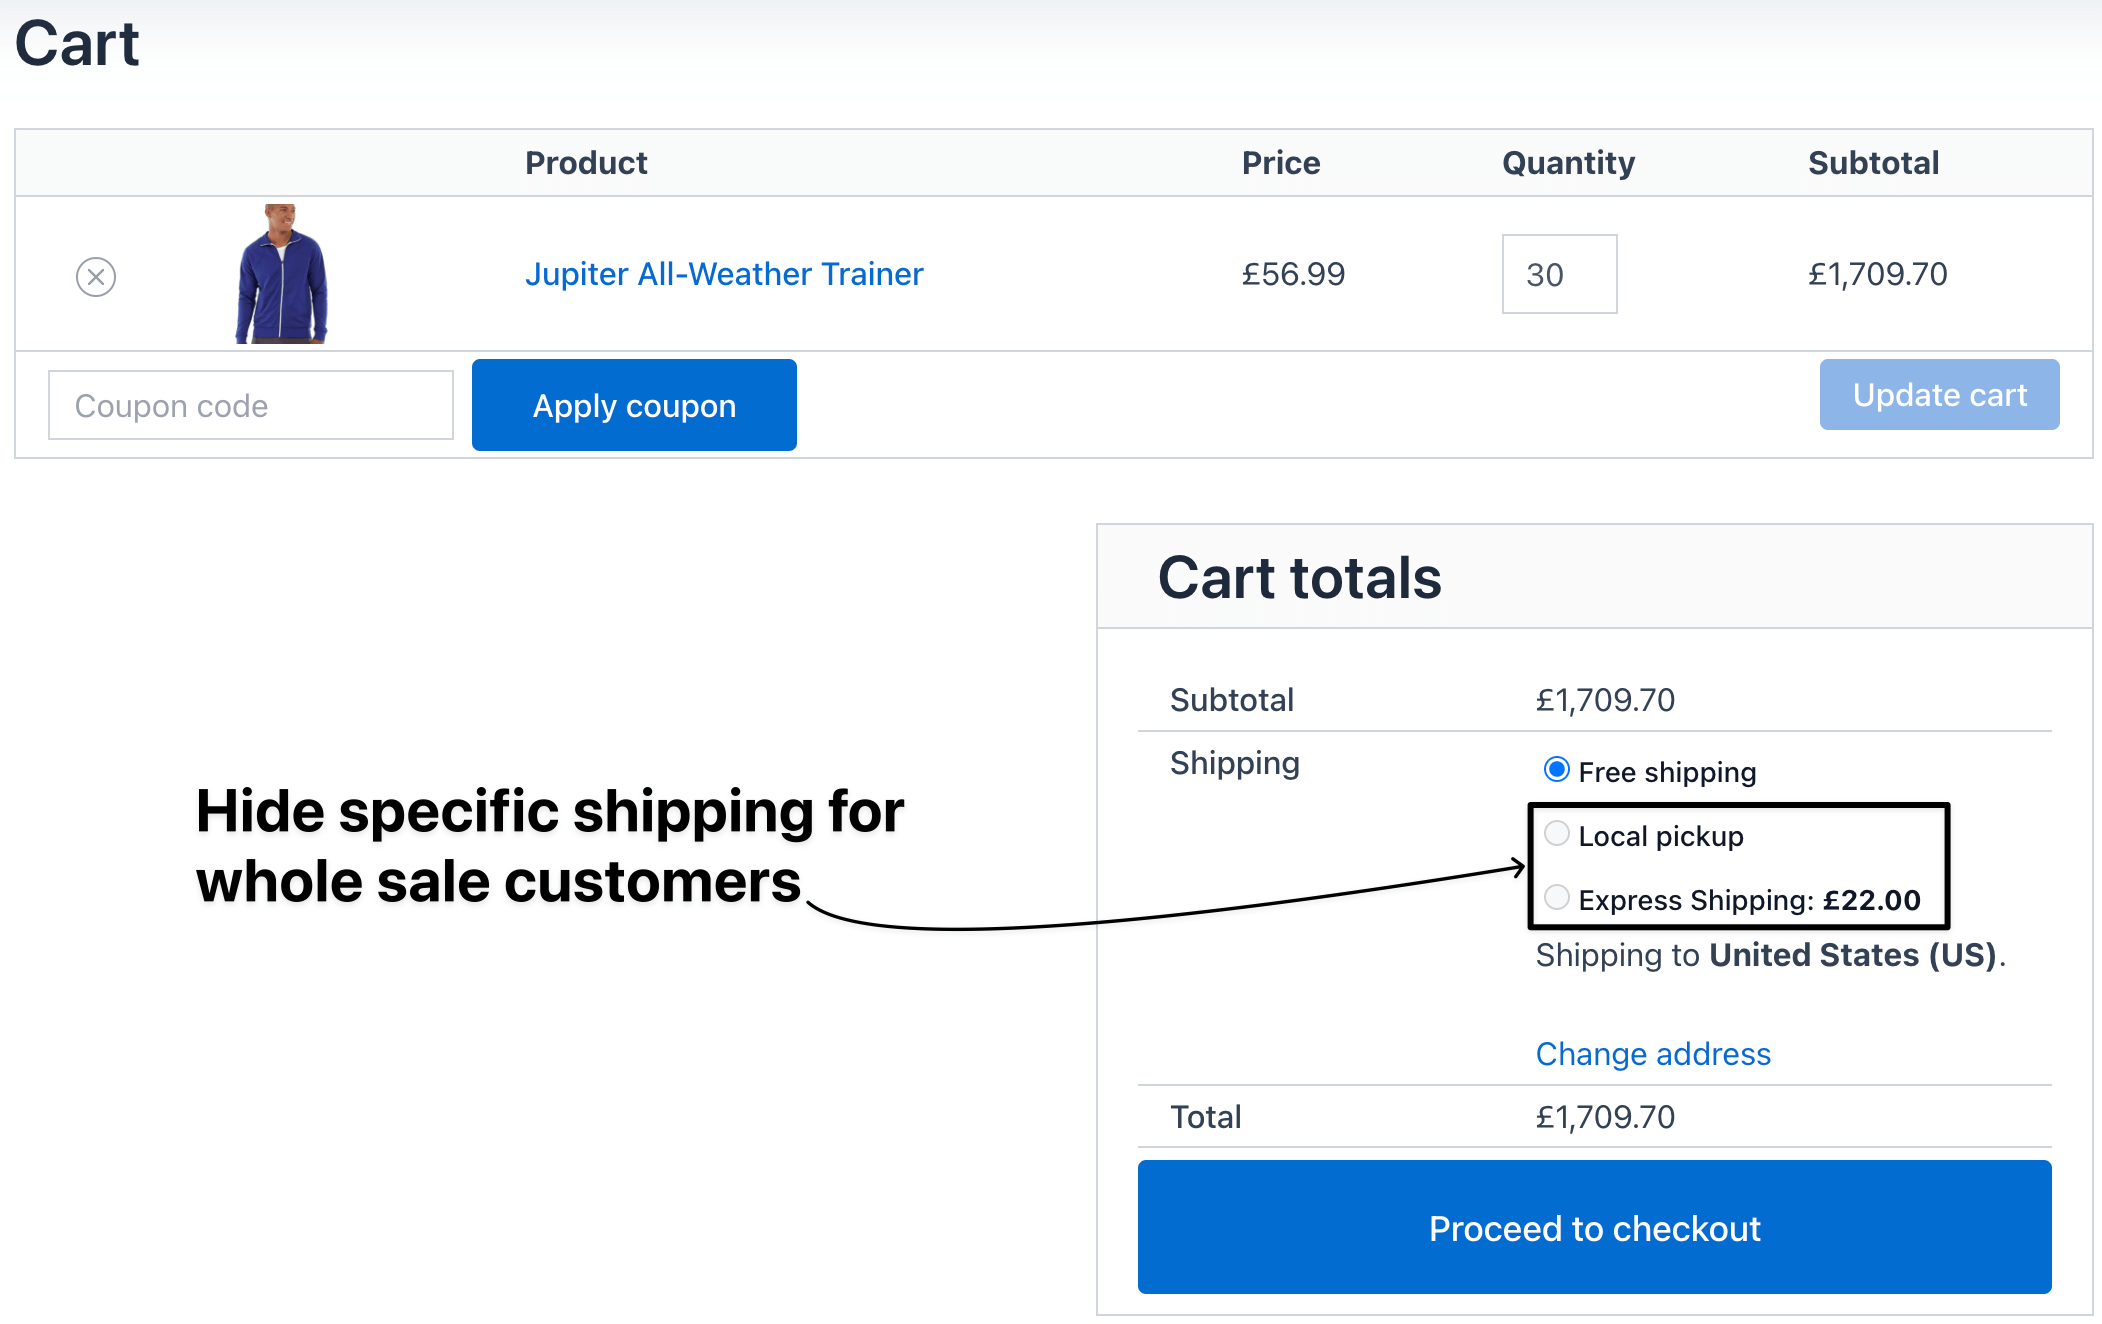The height and width of the screenshot is (1324, 2102).
Task: Choose the Local pickup radio option
Action: coord(1556,834)
